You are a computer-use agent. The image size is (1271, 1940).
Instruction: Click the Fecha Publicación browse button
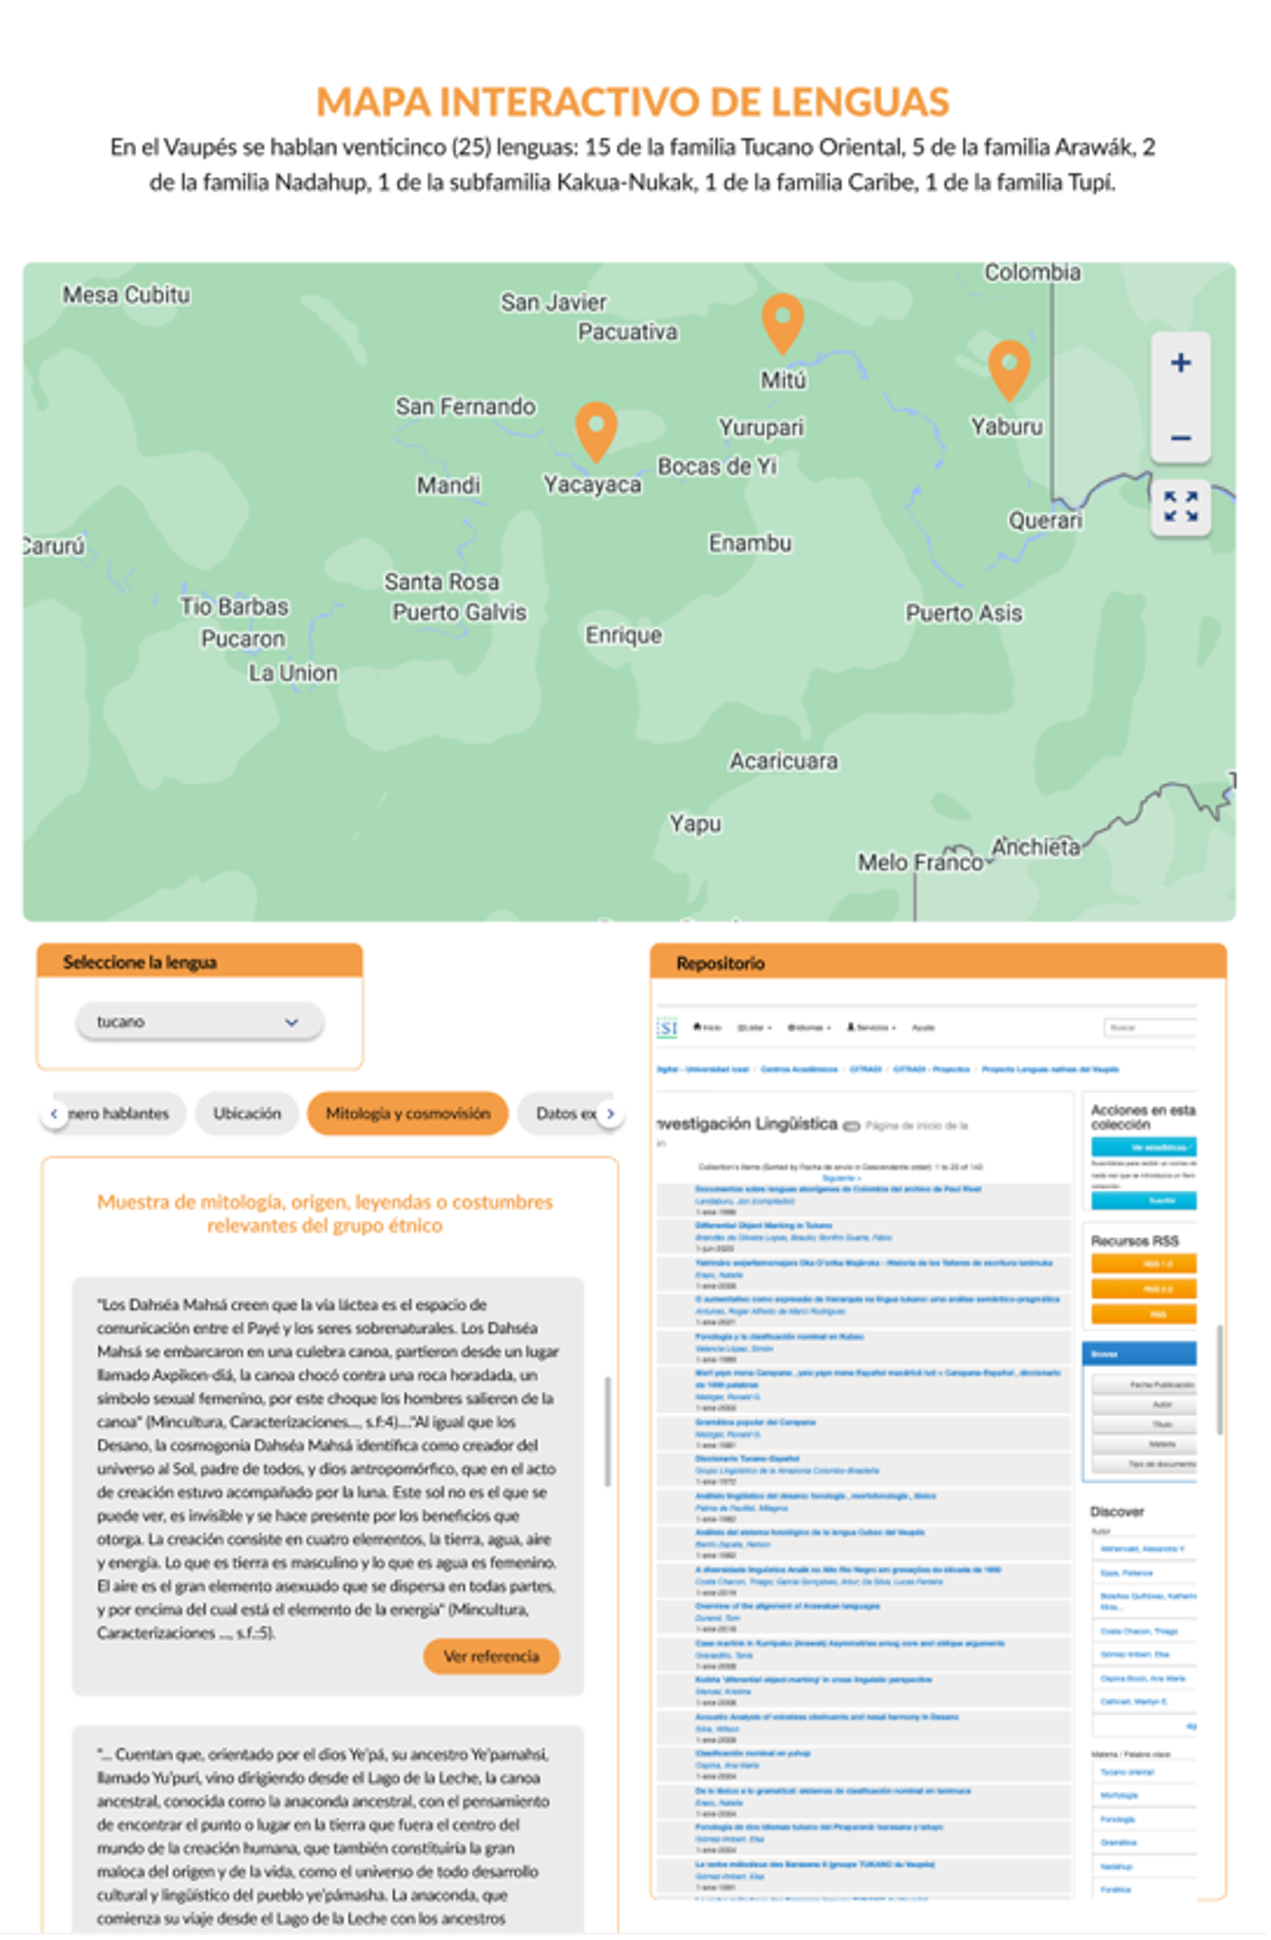[1145, 1385]
